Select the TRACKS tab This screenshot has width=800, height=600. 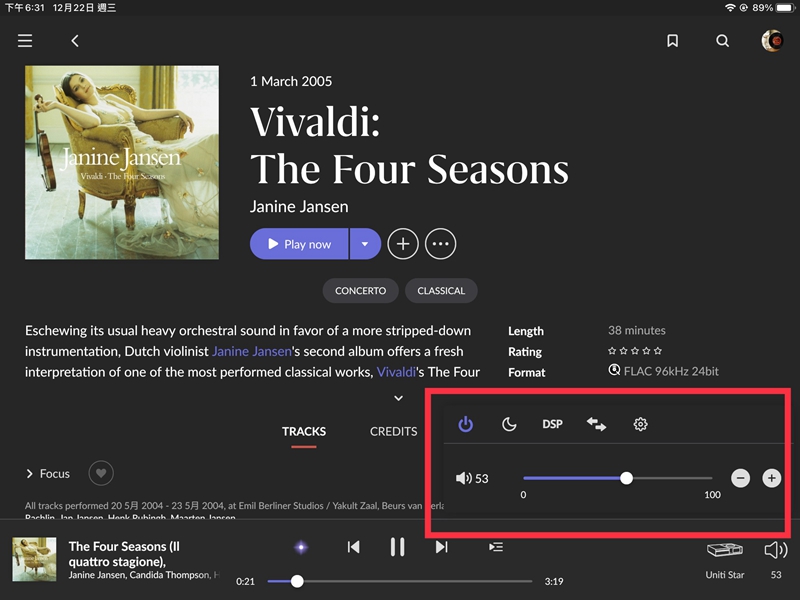[304, 431]
